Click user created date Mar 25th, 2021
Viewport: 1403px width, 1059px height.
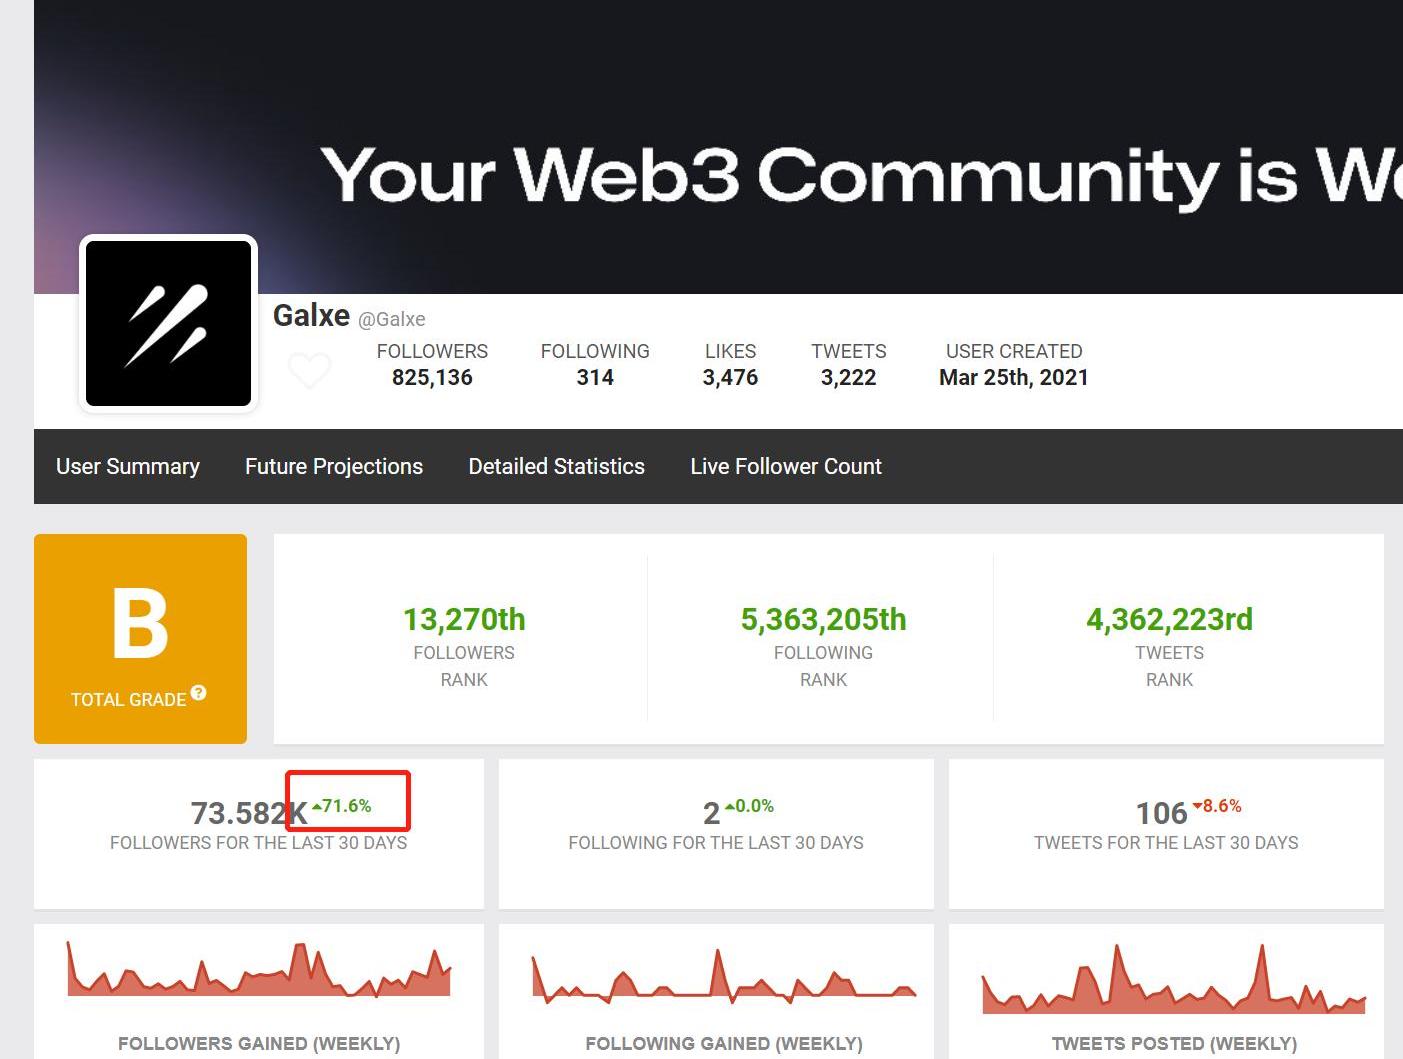pos(1014,377)
